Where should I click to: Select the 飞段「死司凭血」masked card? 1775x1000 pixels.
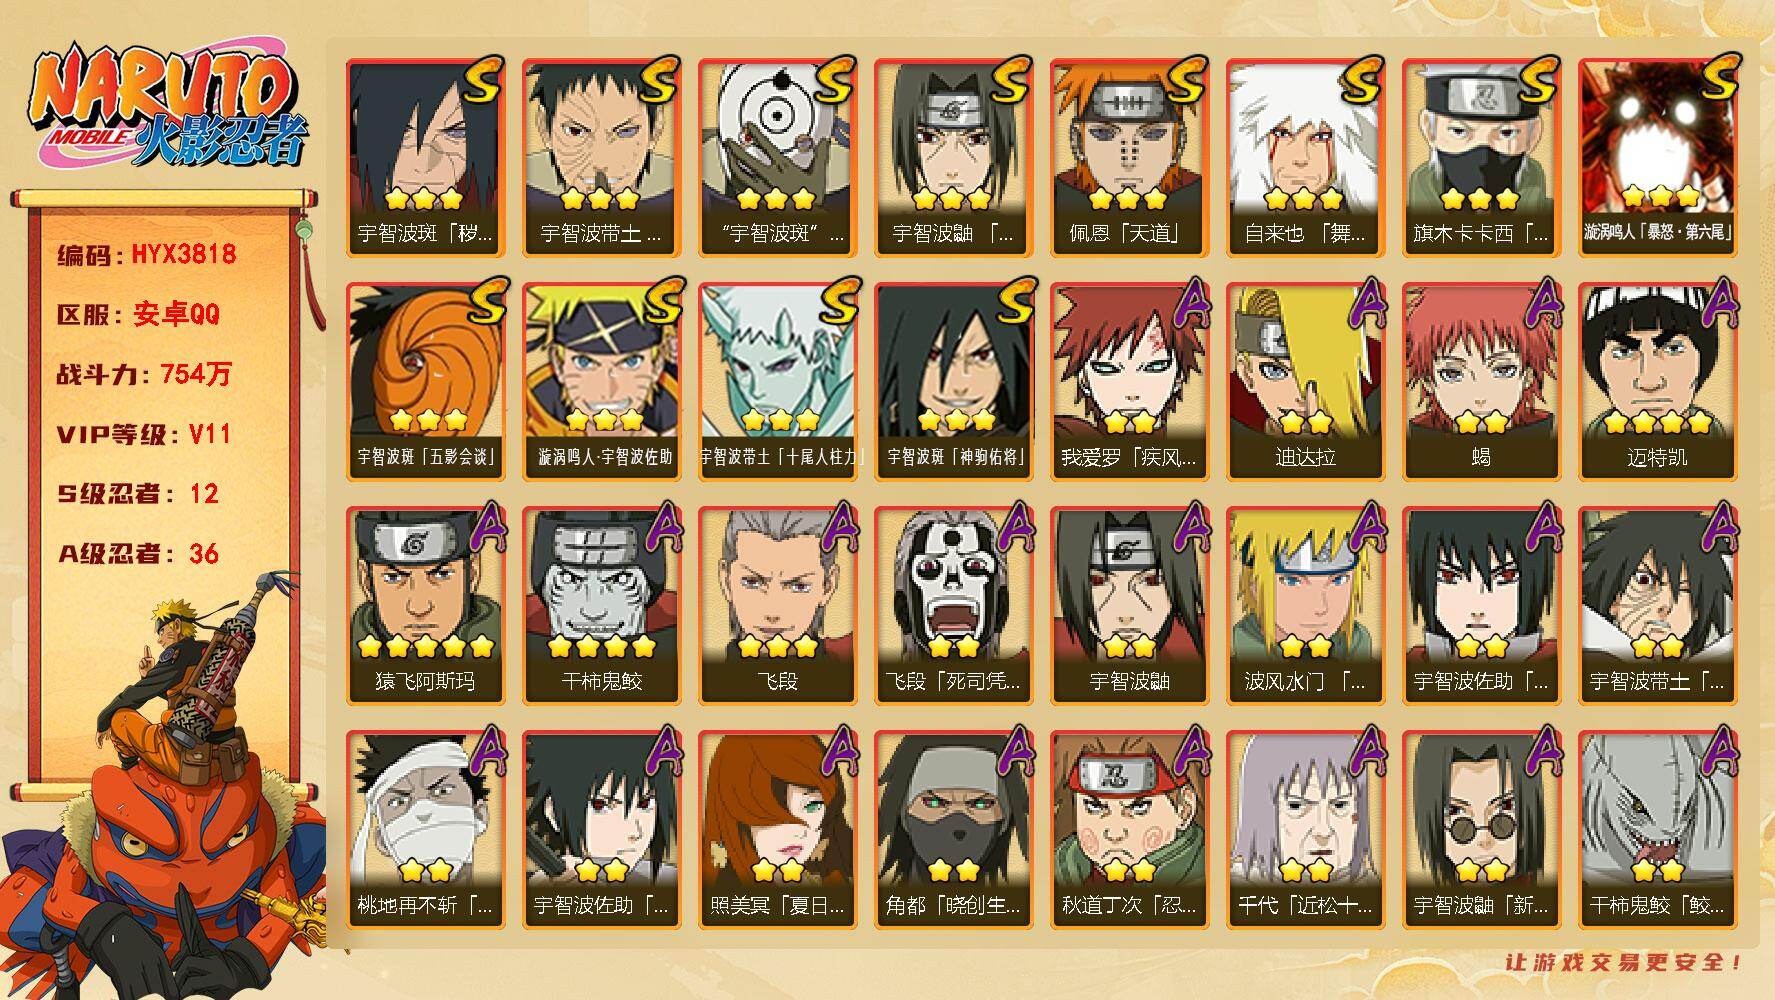[x=953, y=606]
